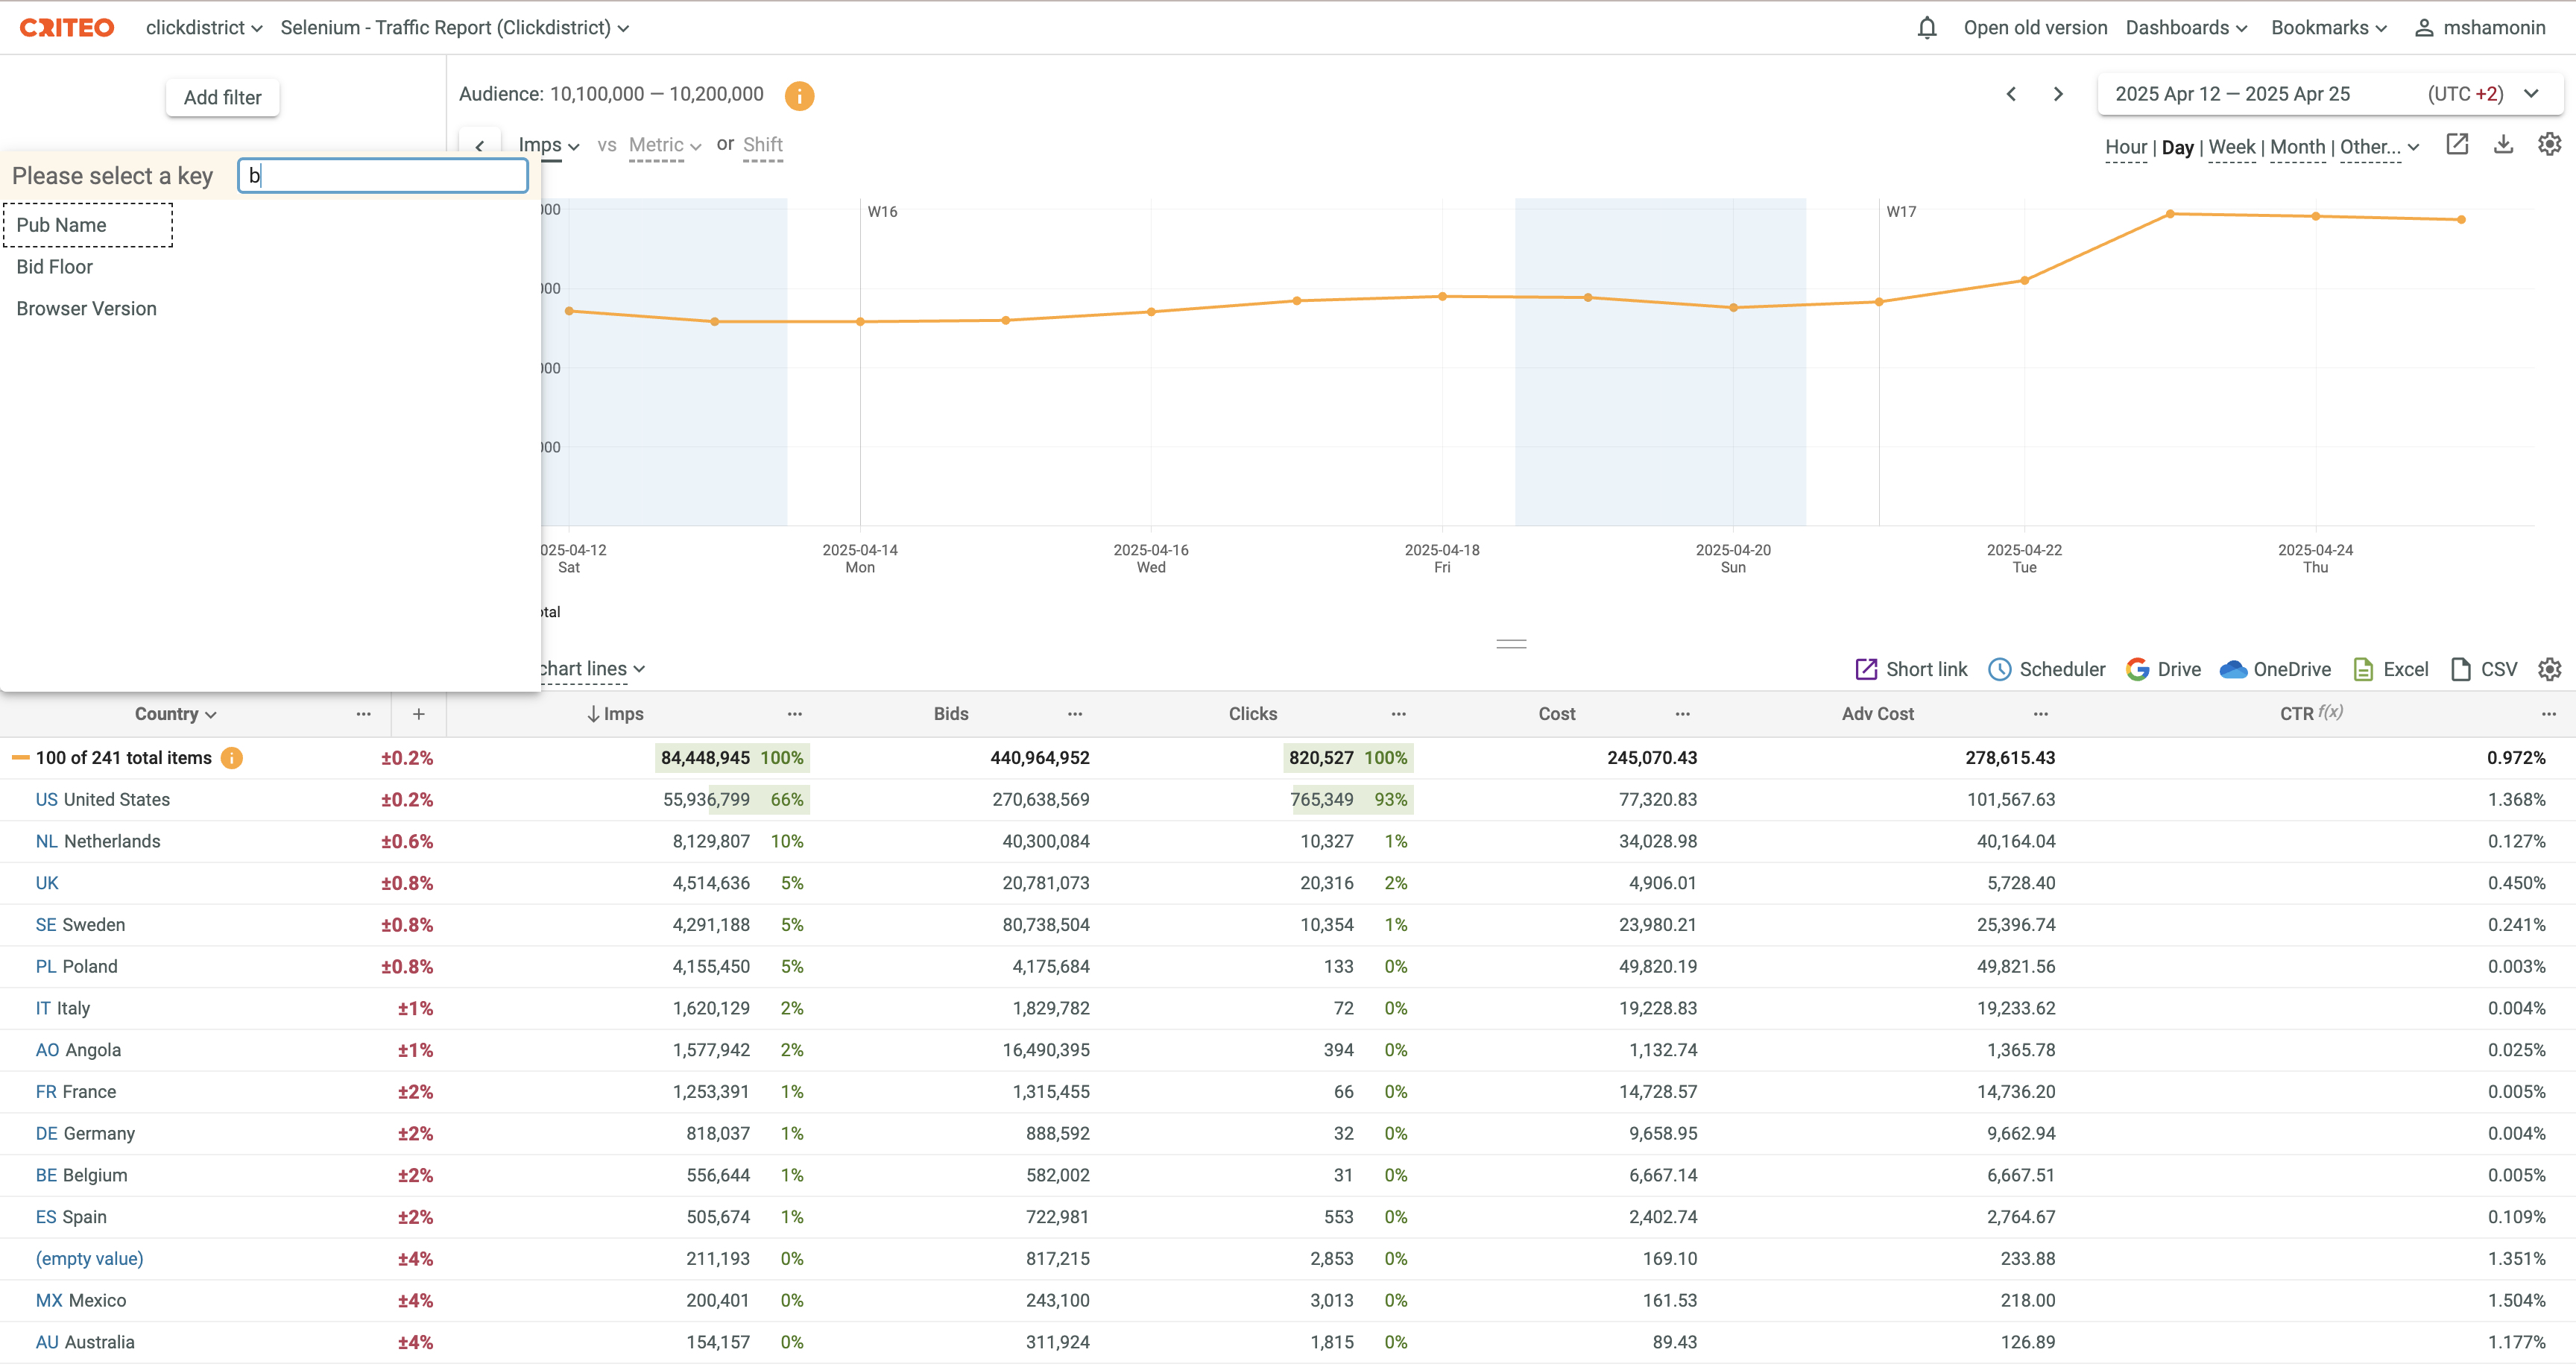Add a column with plus icon
The image size is (2576, 1370).
(418, 714)
